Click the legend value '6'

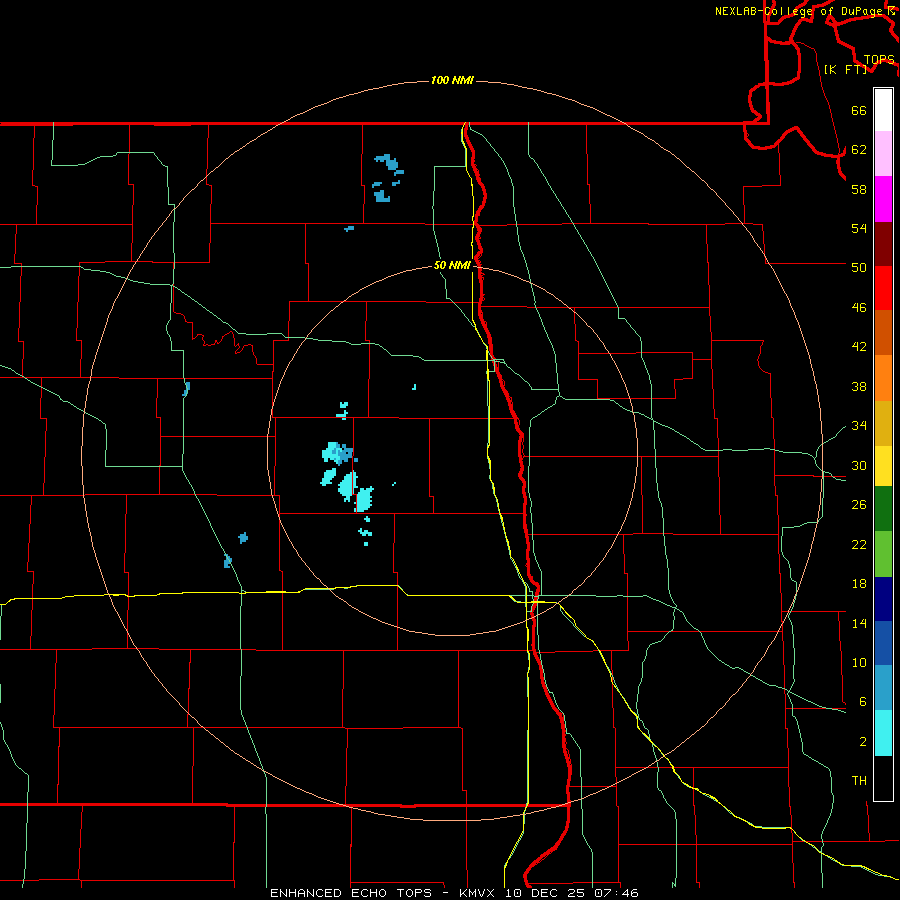pos(863,701)
